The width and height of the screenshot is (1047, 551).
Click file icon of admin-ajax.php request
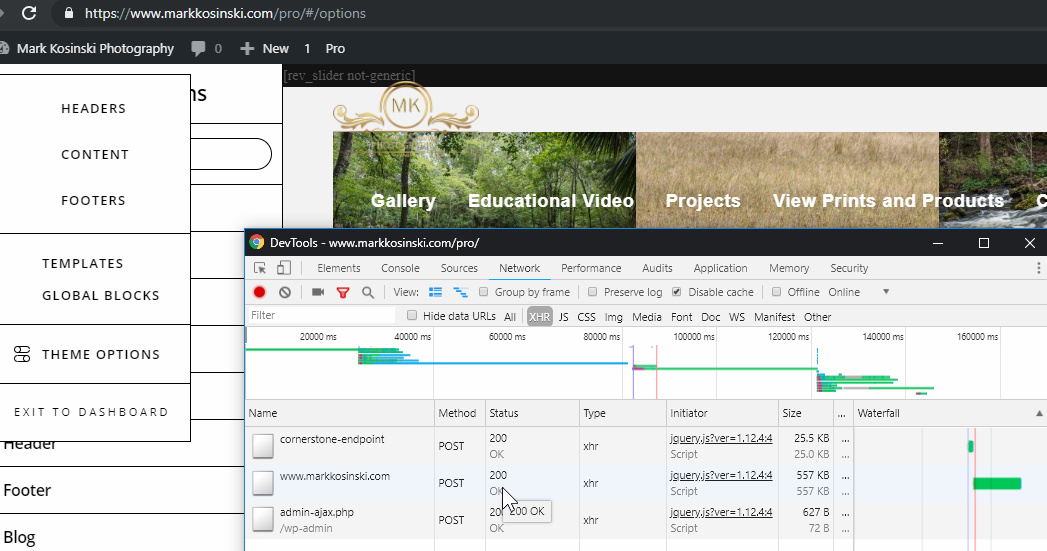(x=263, y=520)
